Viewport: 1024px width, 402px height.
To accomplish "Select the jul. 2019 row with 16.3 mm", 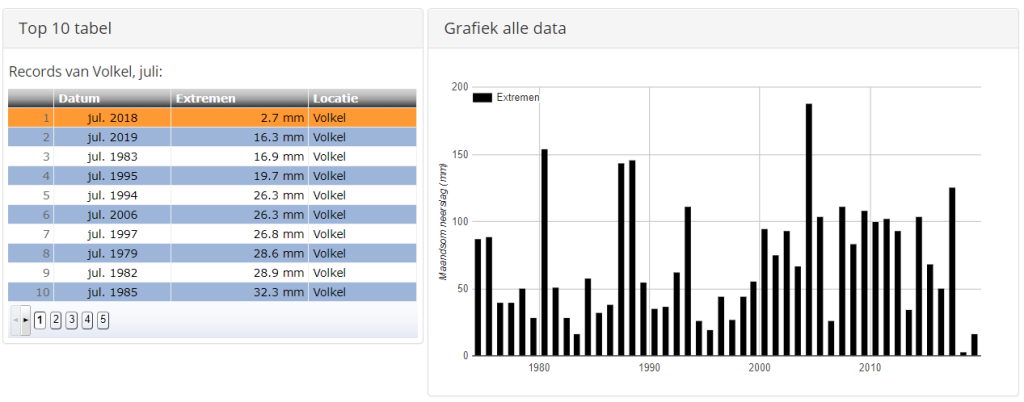I will [x=212, y=138].
